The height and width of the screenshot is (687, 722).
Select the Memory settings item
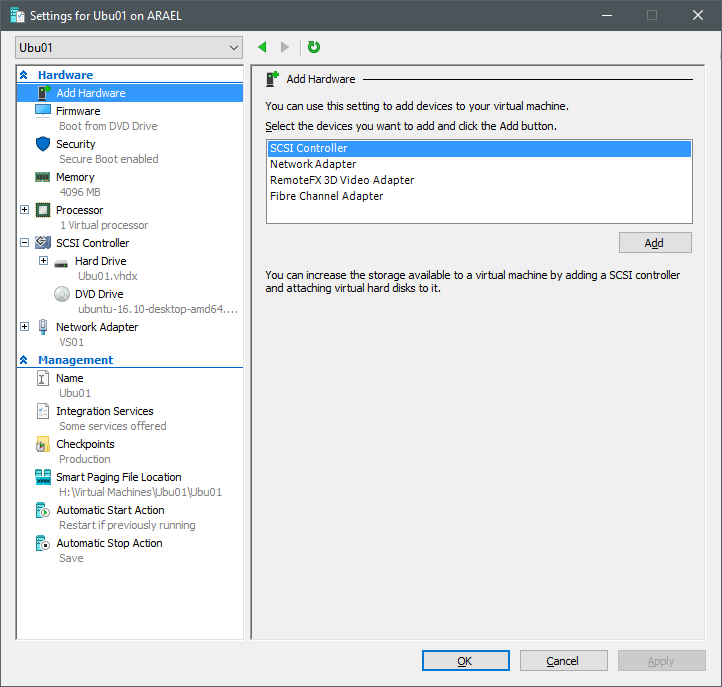click(x=75, y=177)
